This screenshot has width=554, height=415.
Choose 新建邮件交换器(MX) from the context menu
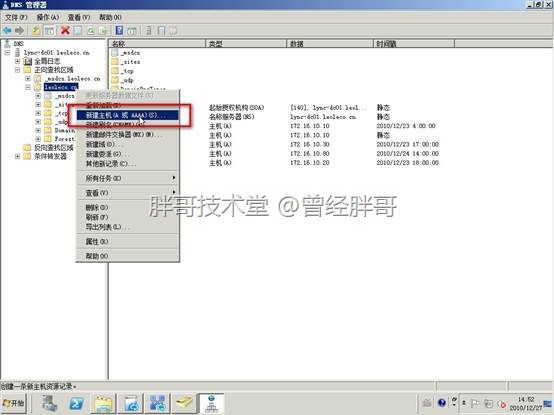[x=128, y=135]
